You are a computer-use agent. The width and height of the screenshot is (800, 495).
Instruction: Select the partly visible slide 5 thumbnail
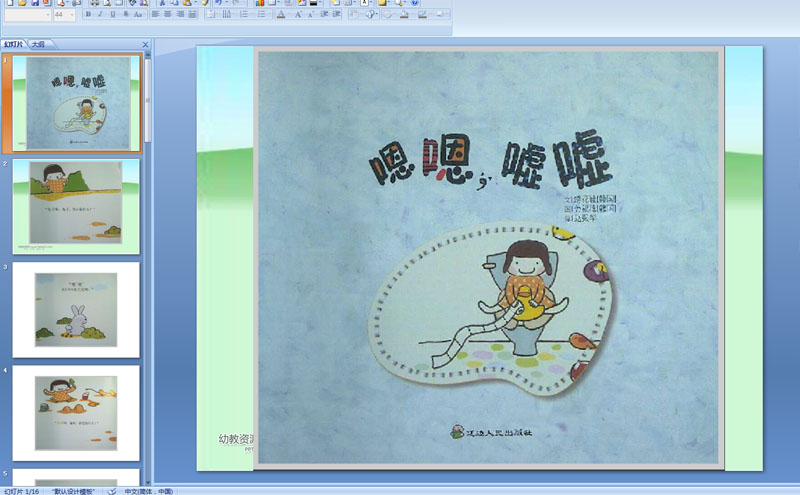click(76, 478)
